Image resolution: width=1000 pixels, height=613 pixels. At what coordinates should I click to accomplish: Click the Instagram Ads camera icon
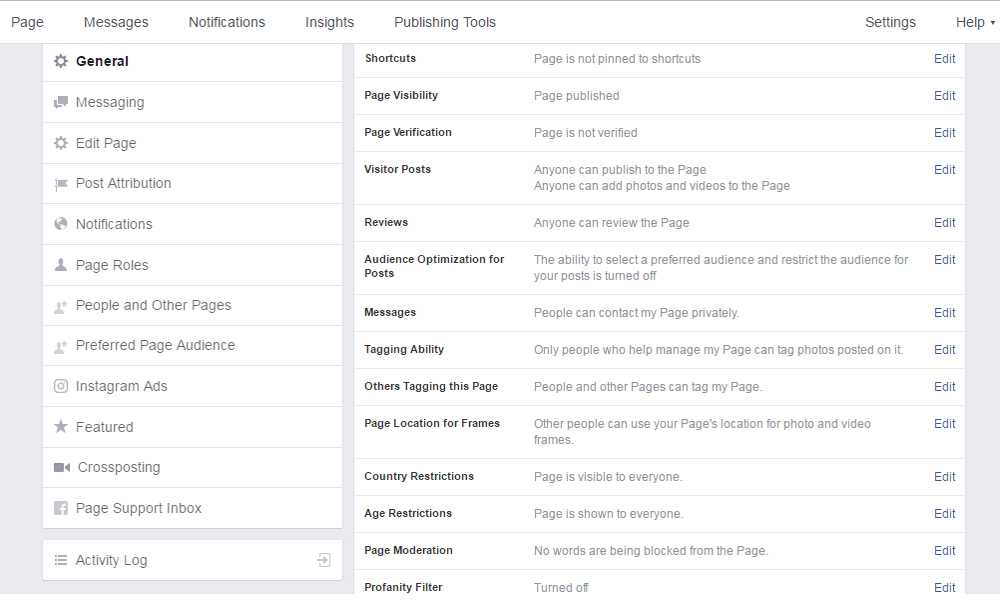[x=61, y=386]
